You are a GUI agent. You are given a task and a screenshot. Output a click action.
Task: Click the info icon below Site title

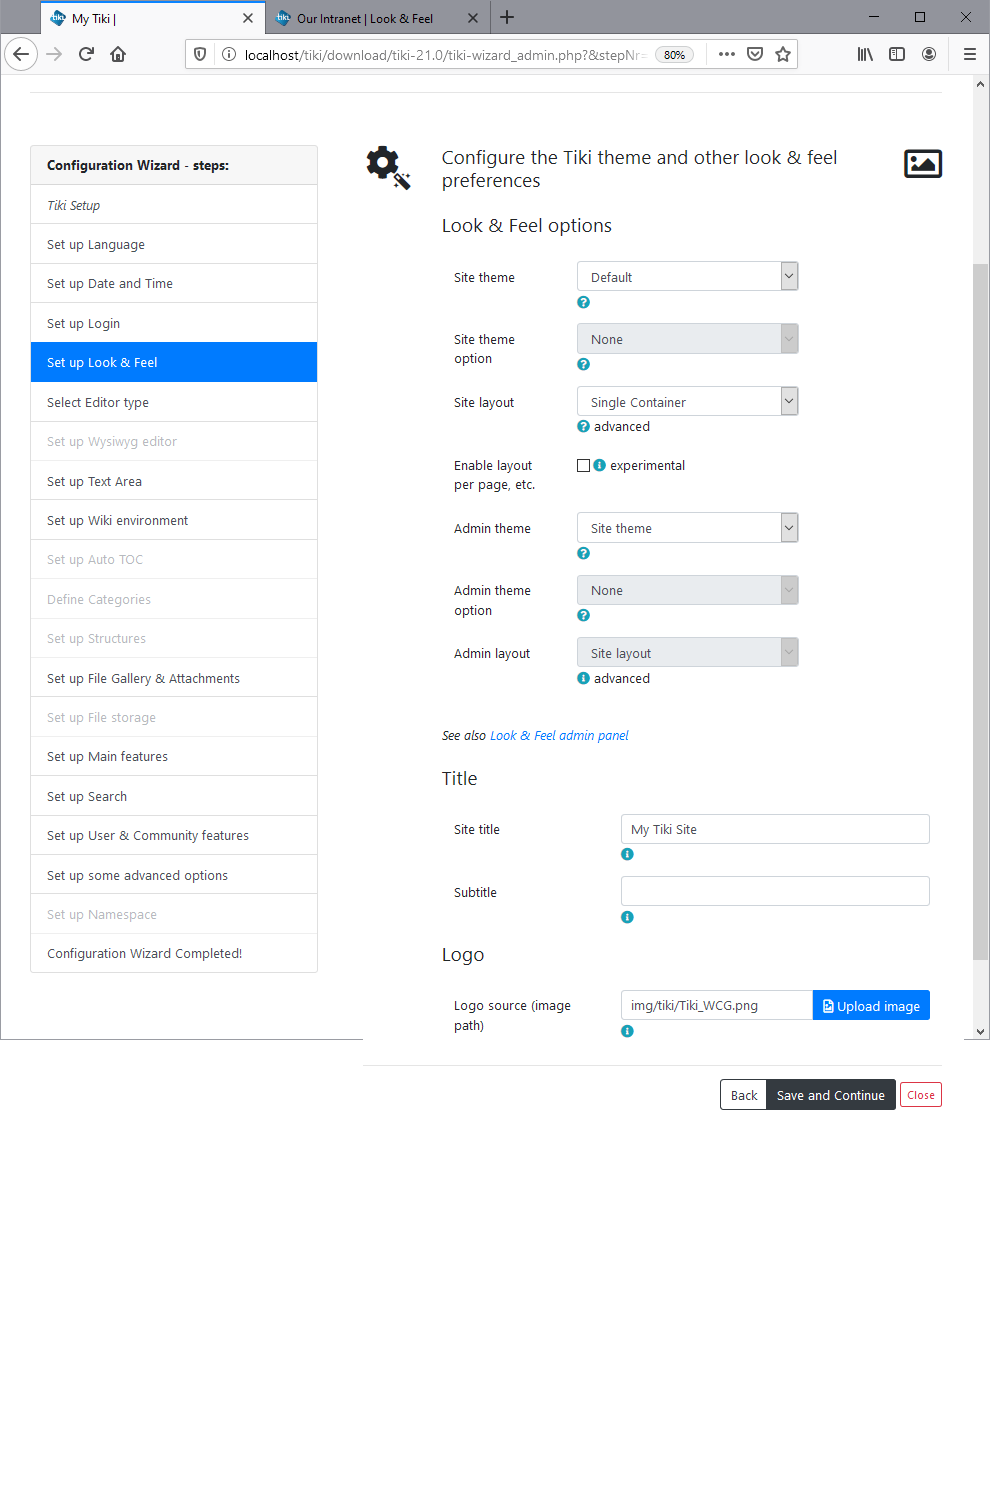point(627,854)
